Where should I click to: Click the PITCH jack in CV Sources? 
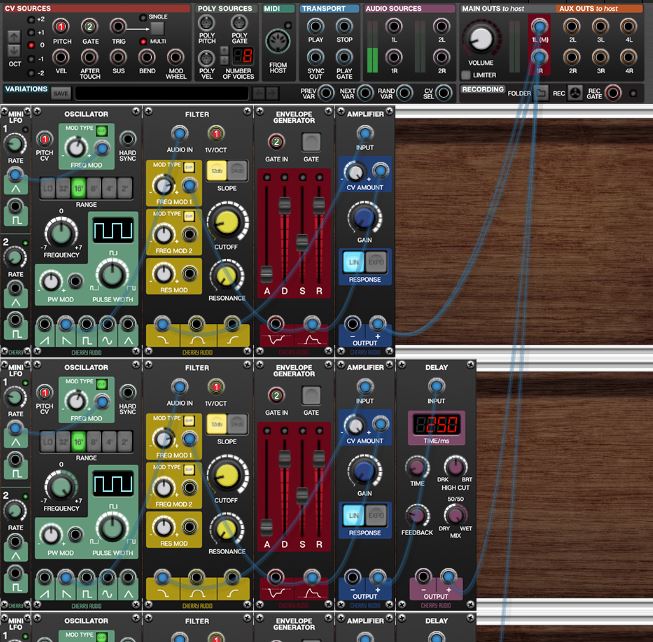[x=61, y=27]
